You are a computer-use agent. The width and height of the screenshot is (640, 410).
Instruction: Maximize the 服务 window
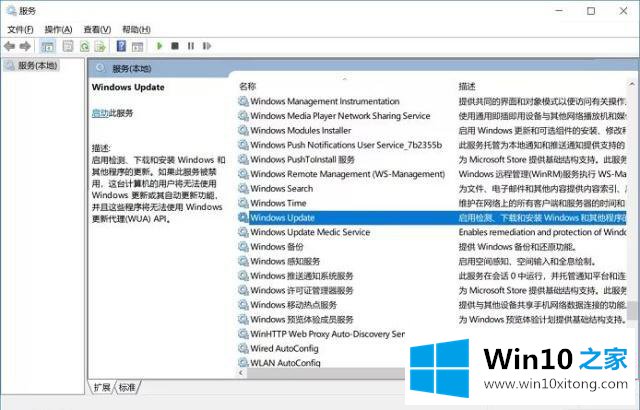tap(591, 11)
